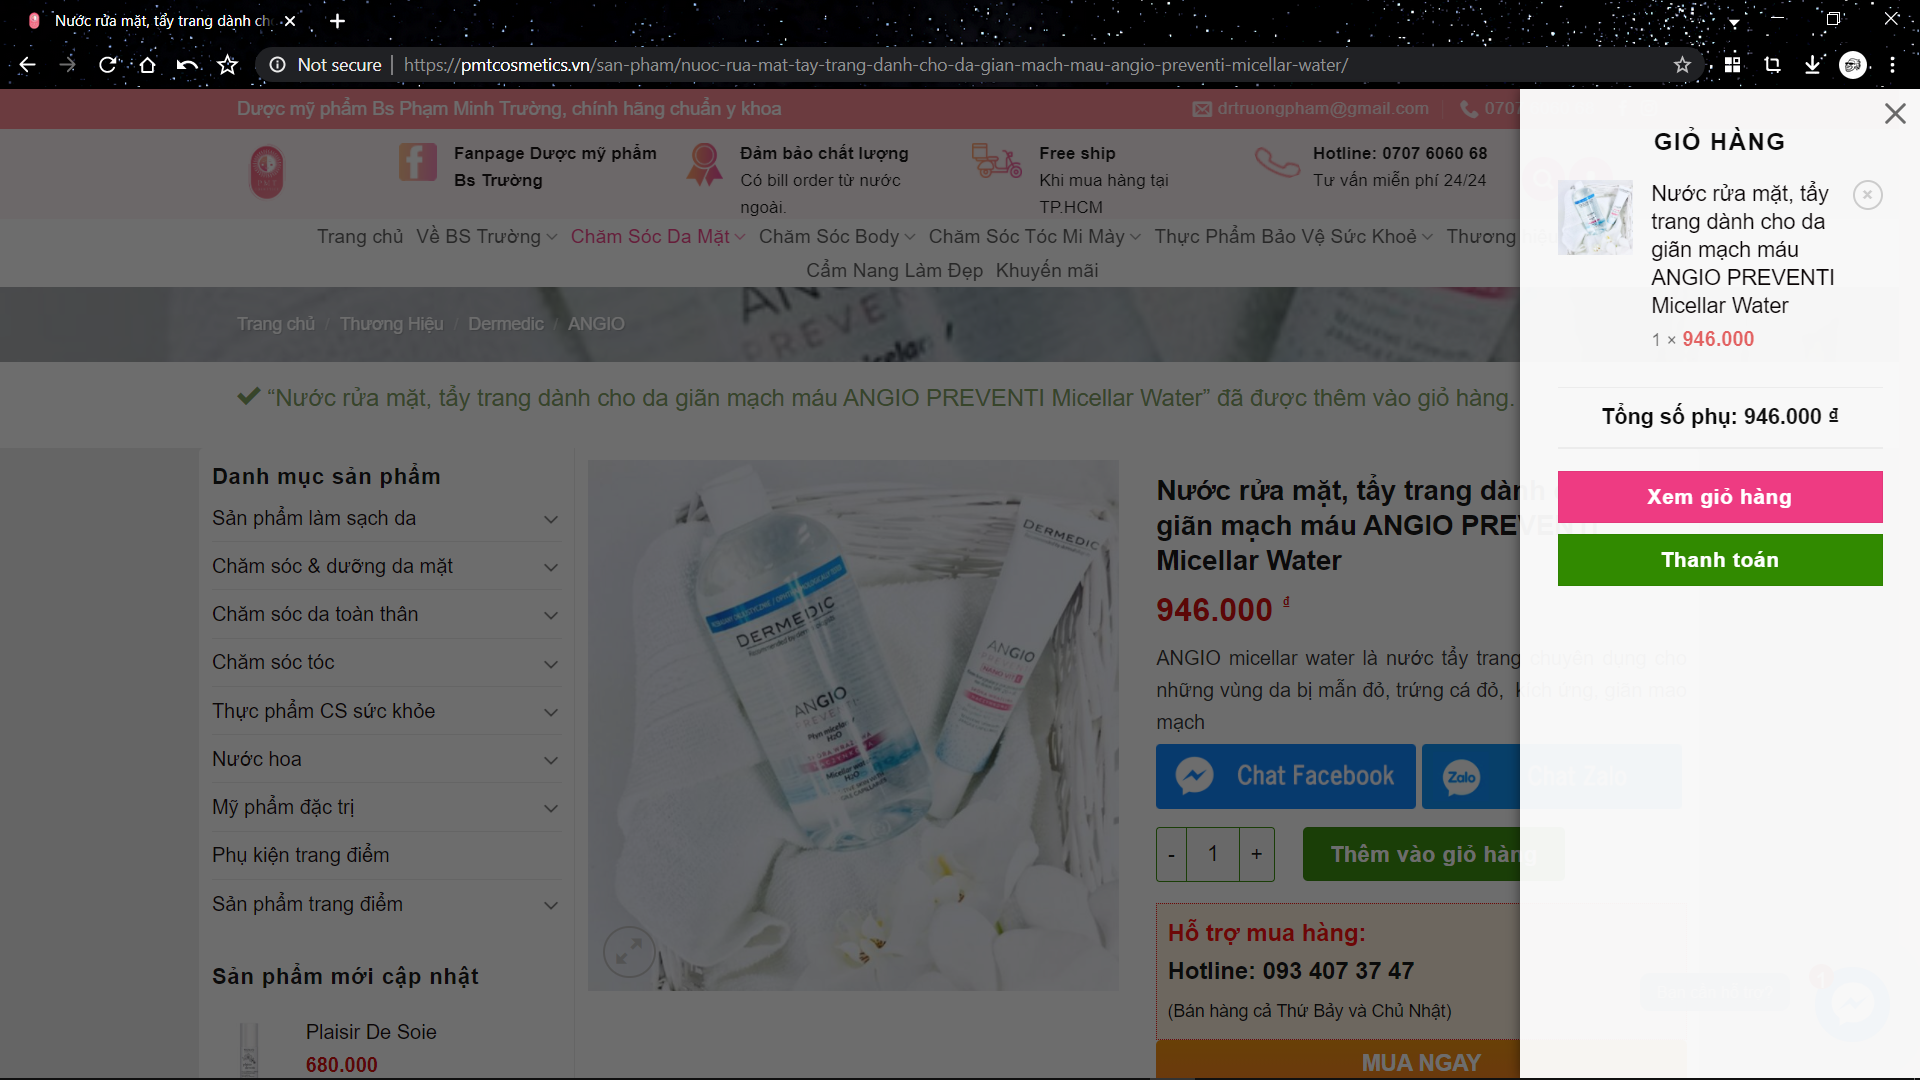Go to Khuyến mãi menu item
Viewport: 1920px width, 1080px height.
1046,270
